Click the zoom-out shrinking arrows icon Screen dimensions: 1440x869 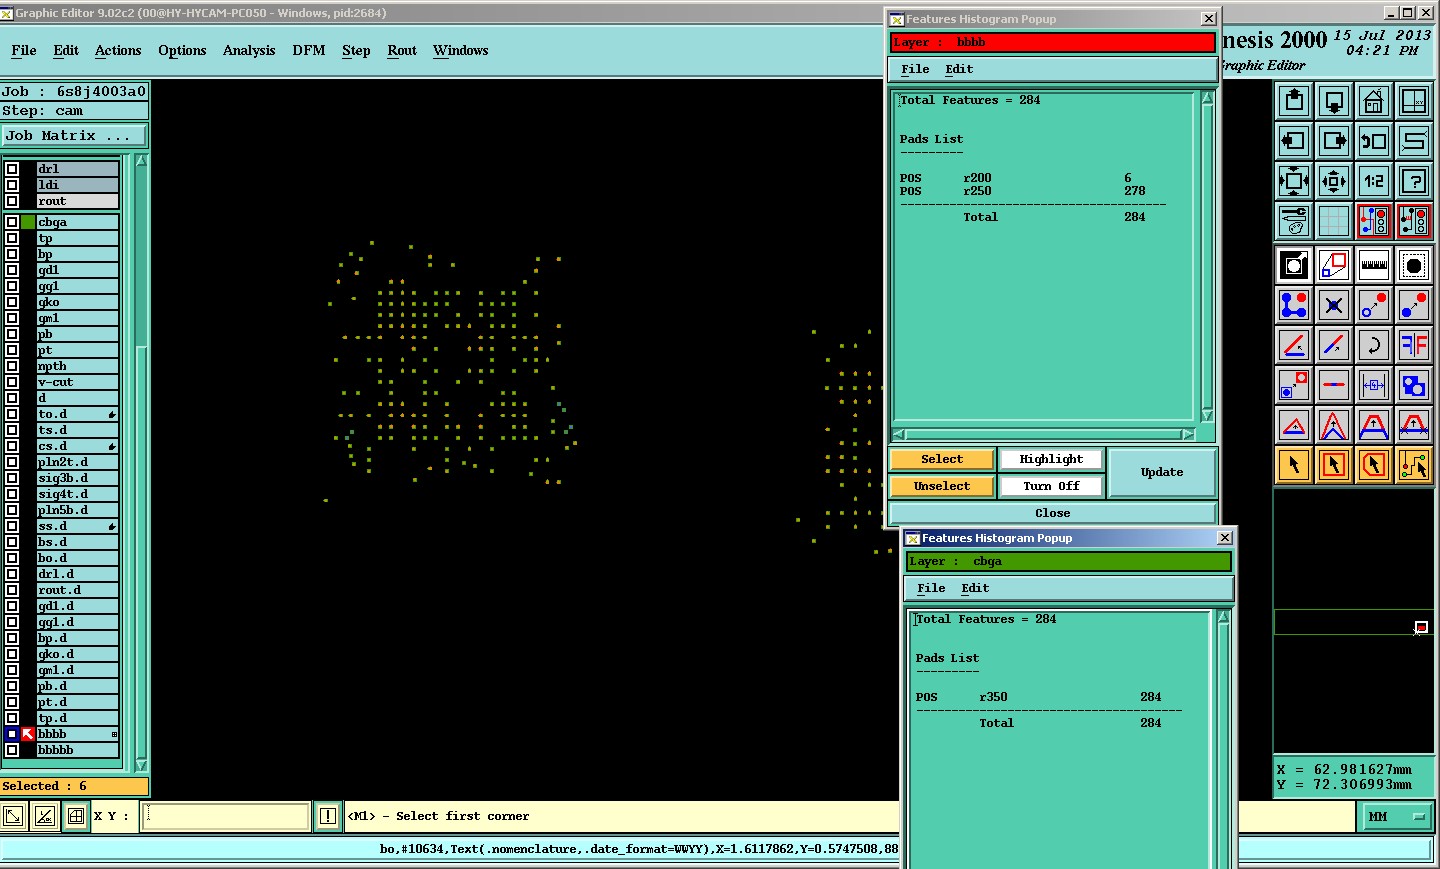pyautogui.click(x=1334, y=181)
